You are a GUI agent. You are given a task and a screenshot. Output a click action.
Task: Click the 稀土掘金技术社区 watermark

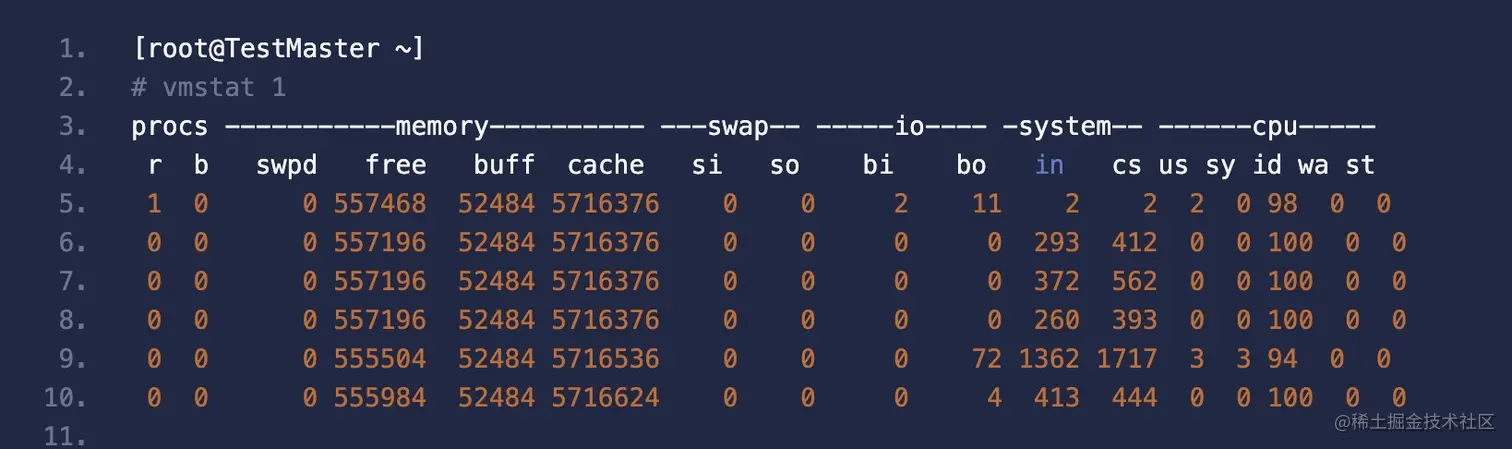point(1420,423)
